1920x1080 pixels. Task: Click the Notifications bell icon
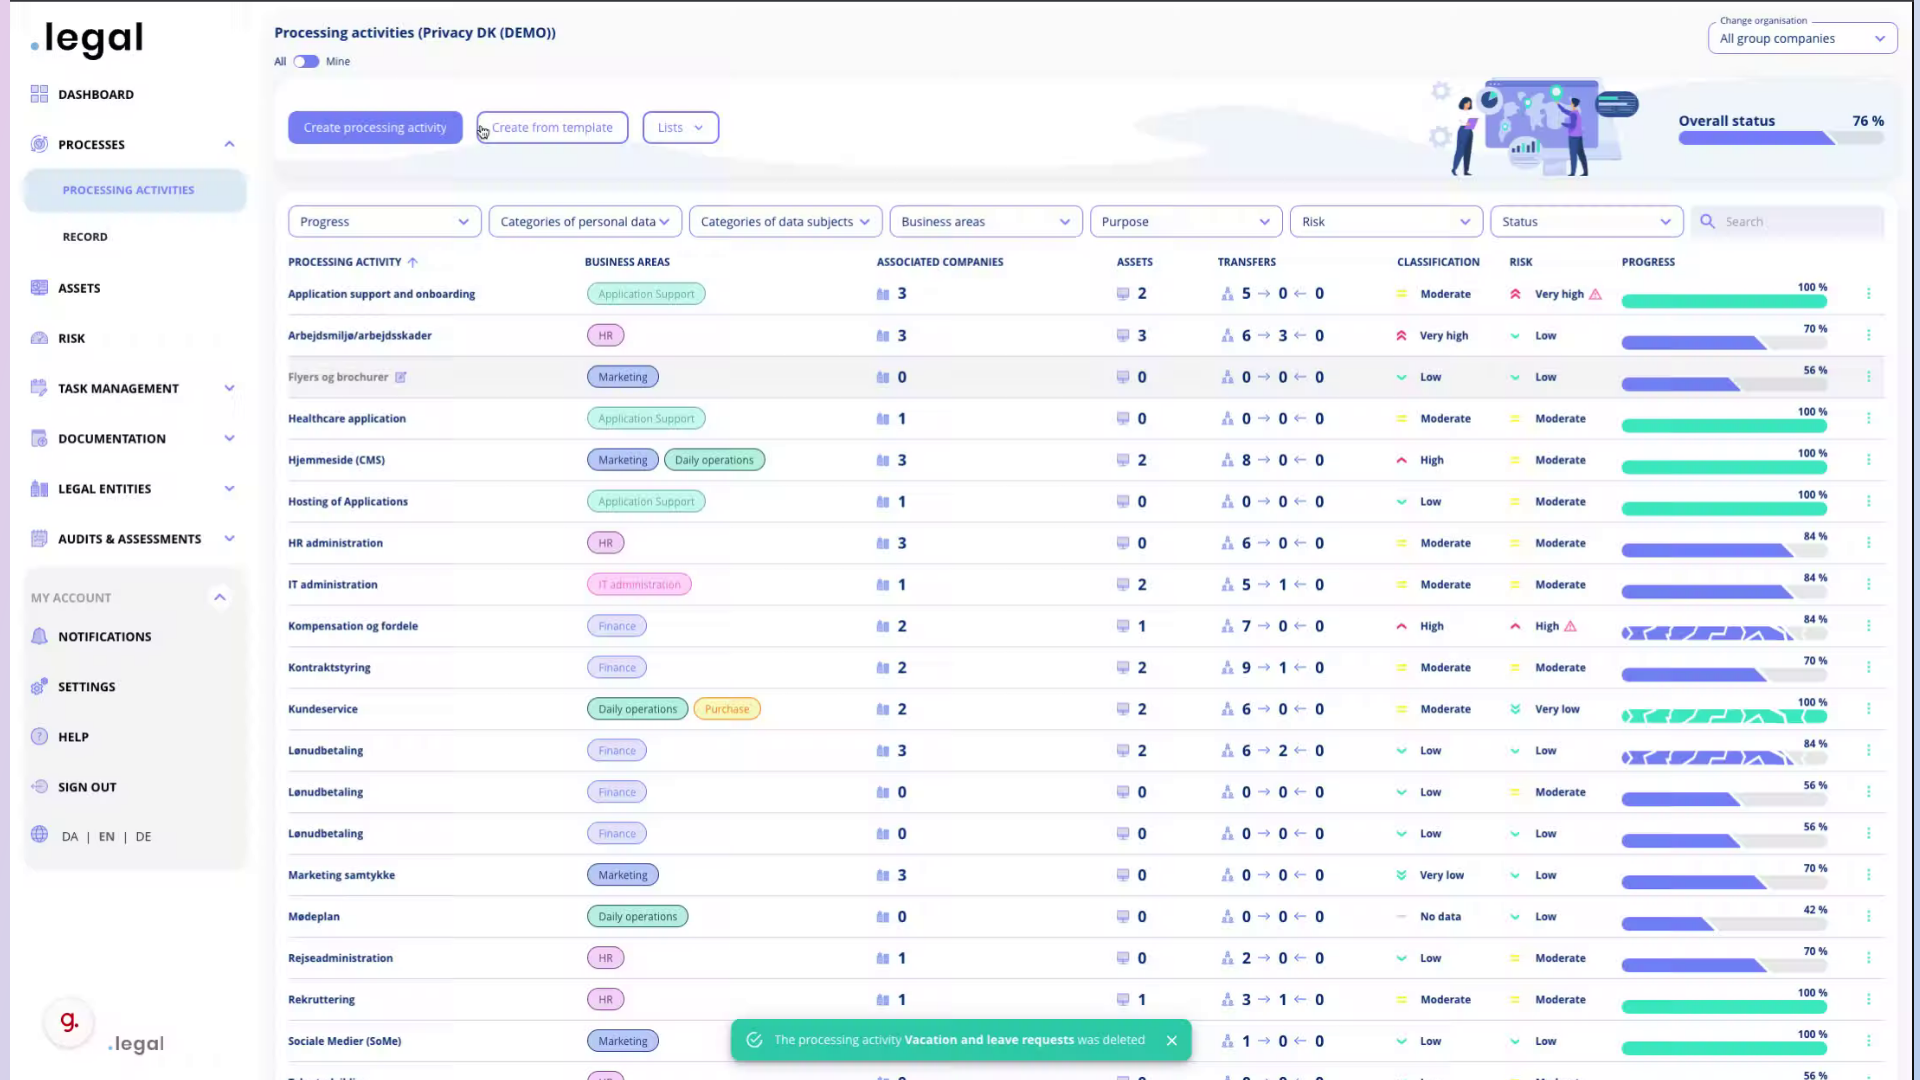(39, 636)
